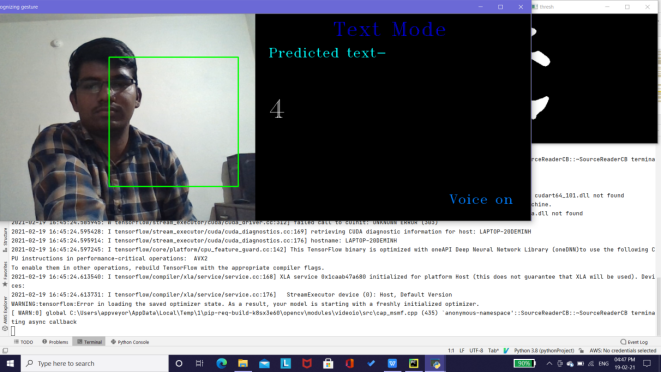Select the Terminal tab
This screenshot has width=661, height=372.
click(89, 342)
